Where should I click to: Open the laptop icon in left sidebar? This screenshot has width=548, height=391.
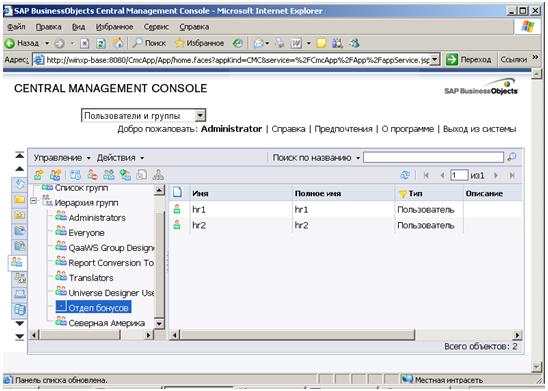click(x=20, y=294)
